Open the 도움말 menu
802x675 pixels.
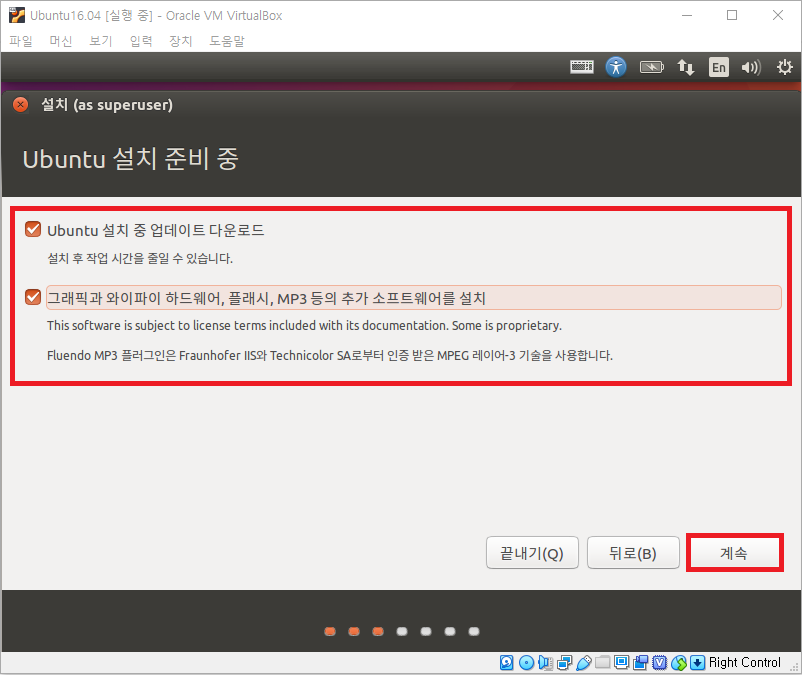tap(227, 41)
